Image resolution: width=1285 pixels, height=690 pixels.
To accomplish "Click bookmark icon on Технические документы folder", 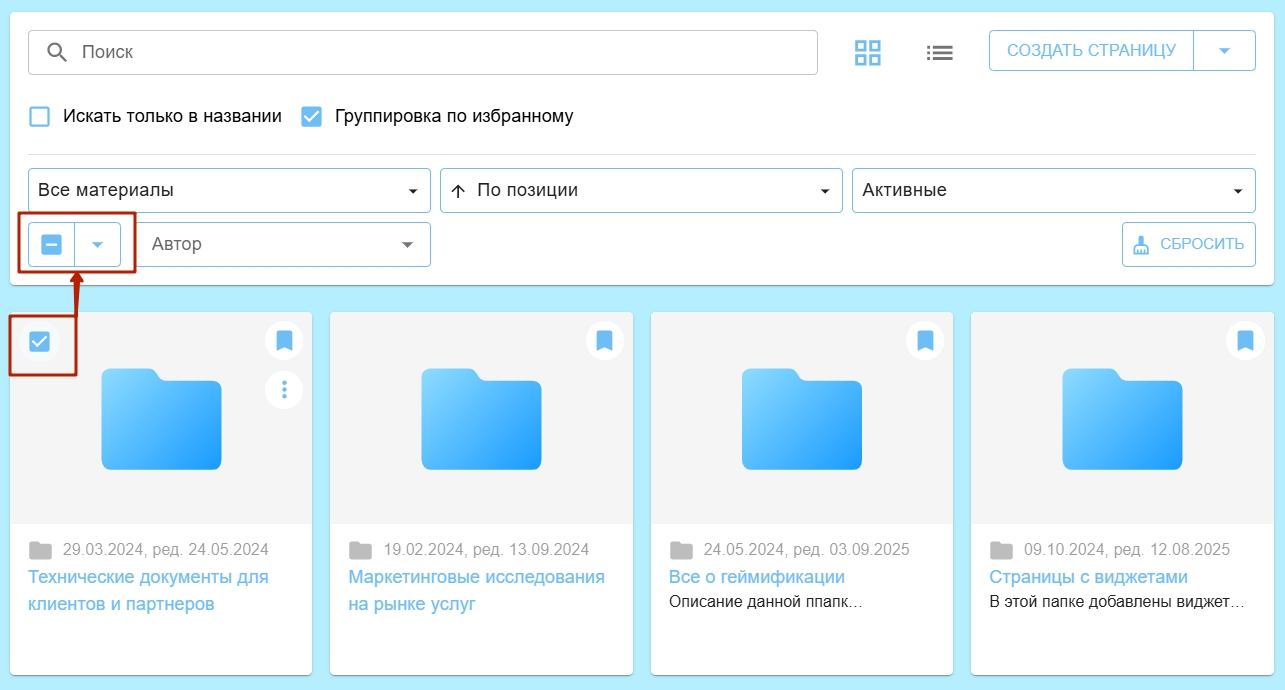I will 284,341.
